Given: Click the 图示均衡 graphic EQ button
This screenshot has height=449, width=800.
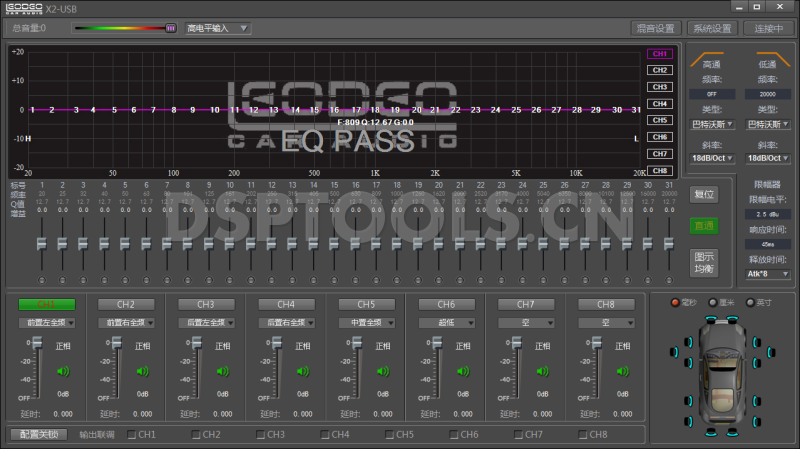Looking at the screenshot, I should [704, 263].
